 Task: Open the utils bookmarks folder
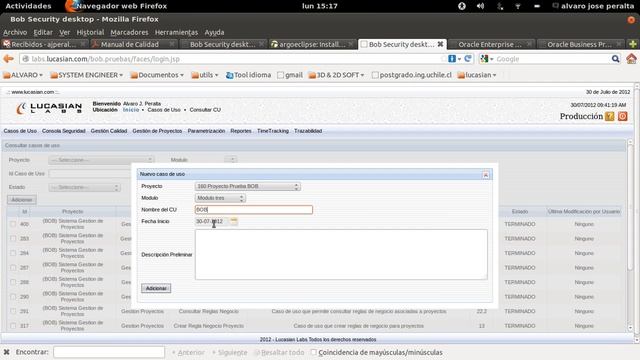(x=205, y=75)
